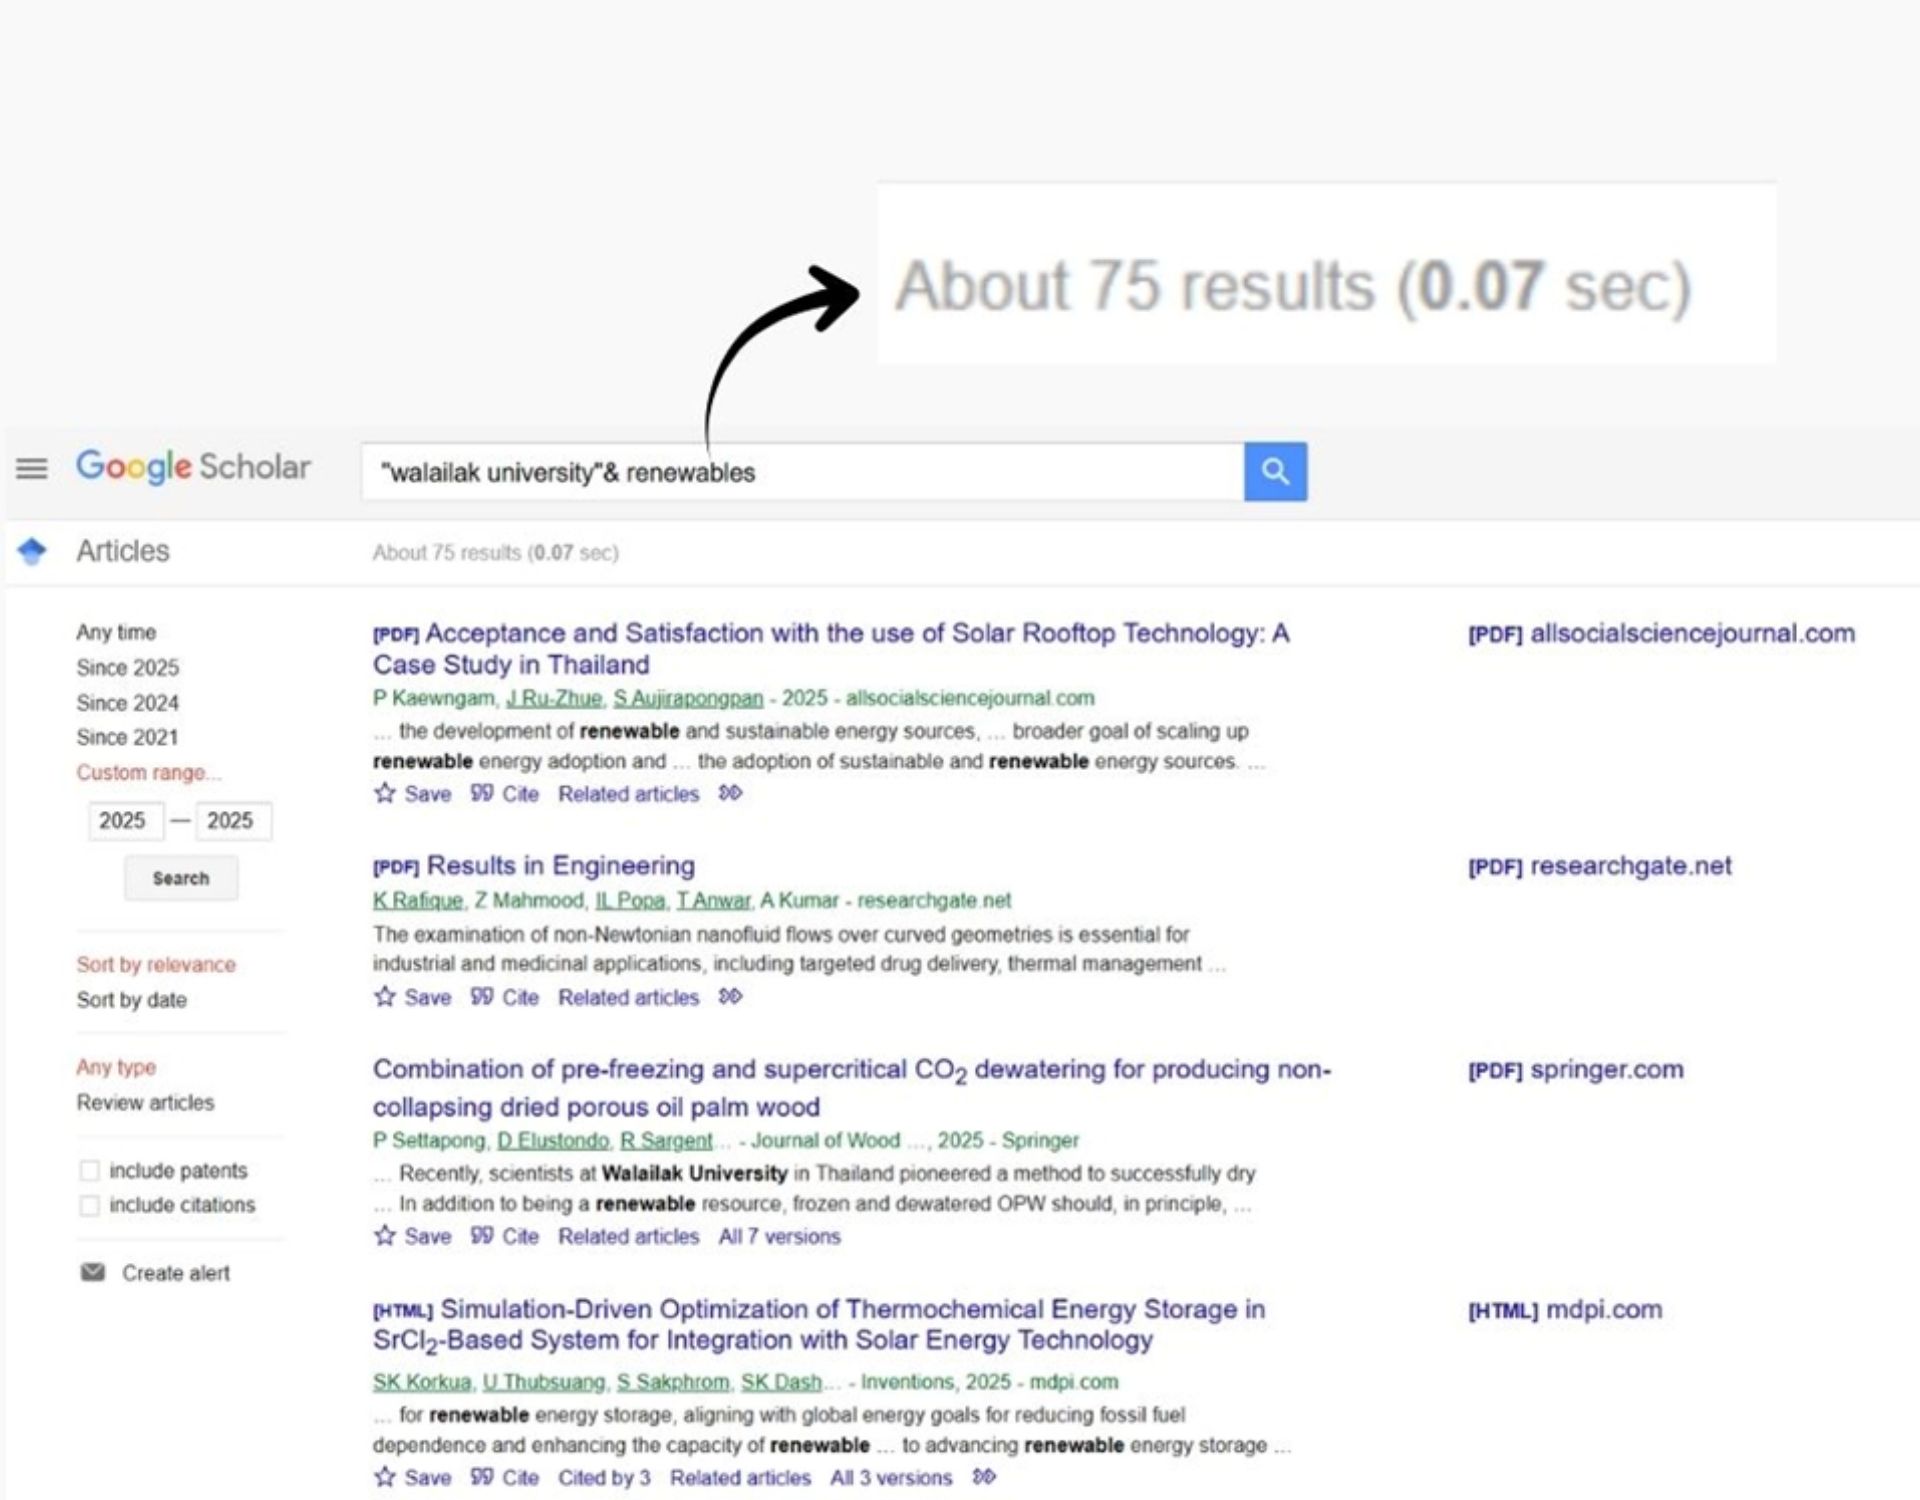Enable the include citations checkbox

tap(90, 1205)
